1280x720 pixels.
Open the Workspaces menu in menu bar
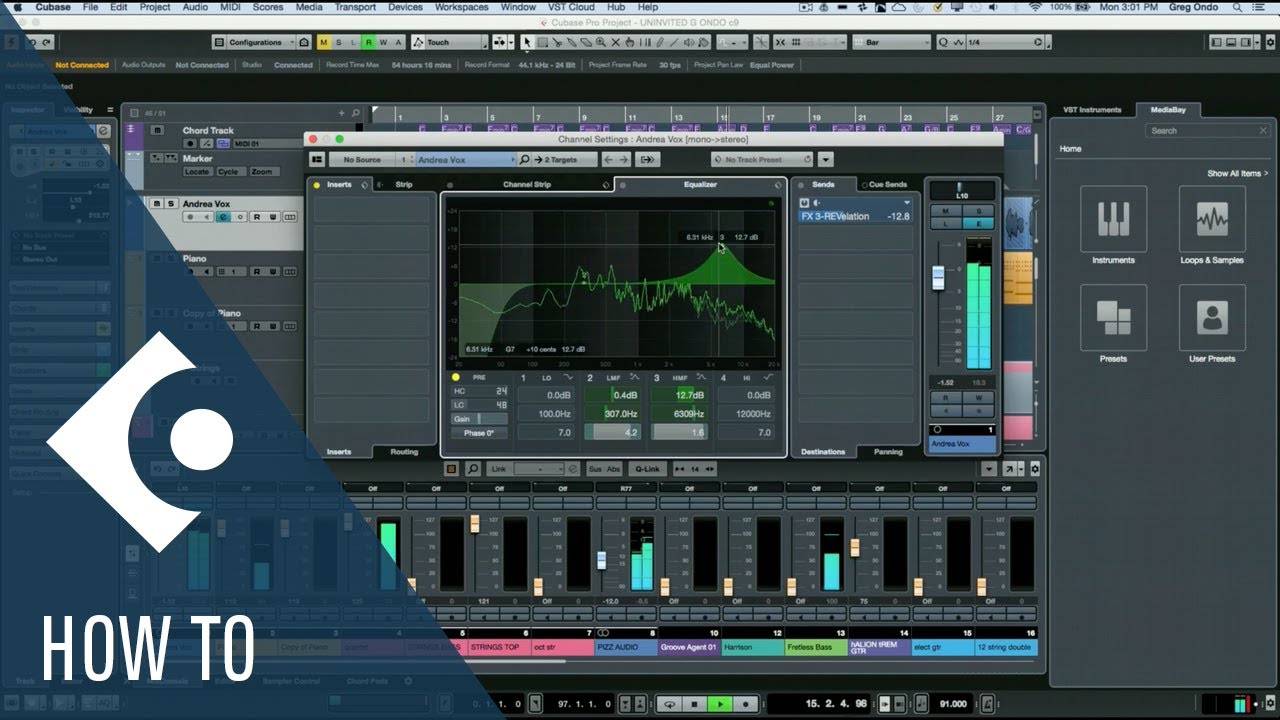pos(462,7)
